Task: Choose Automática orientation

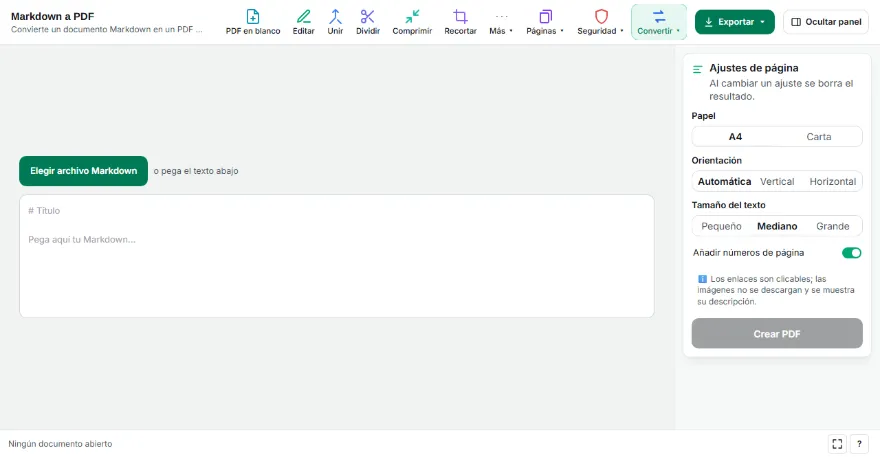Action: pyautogui.click(x=724, y=181)
